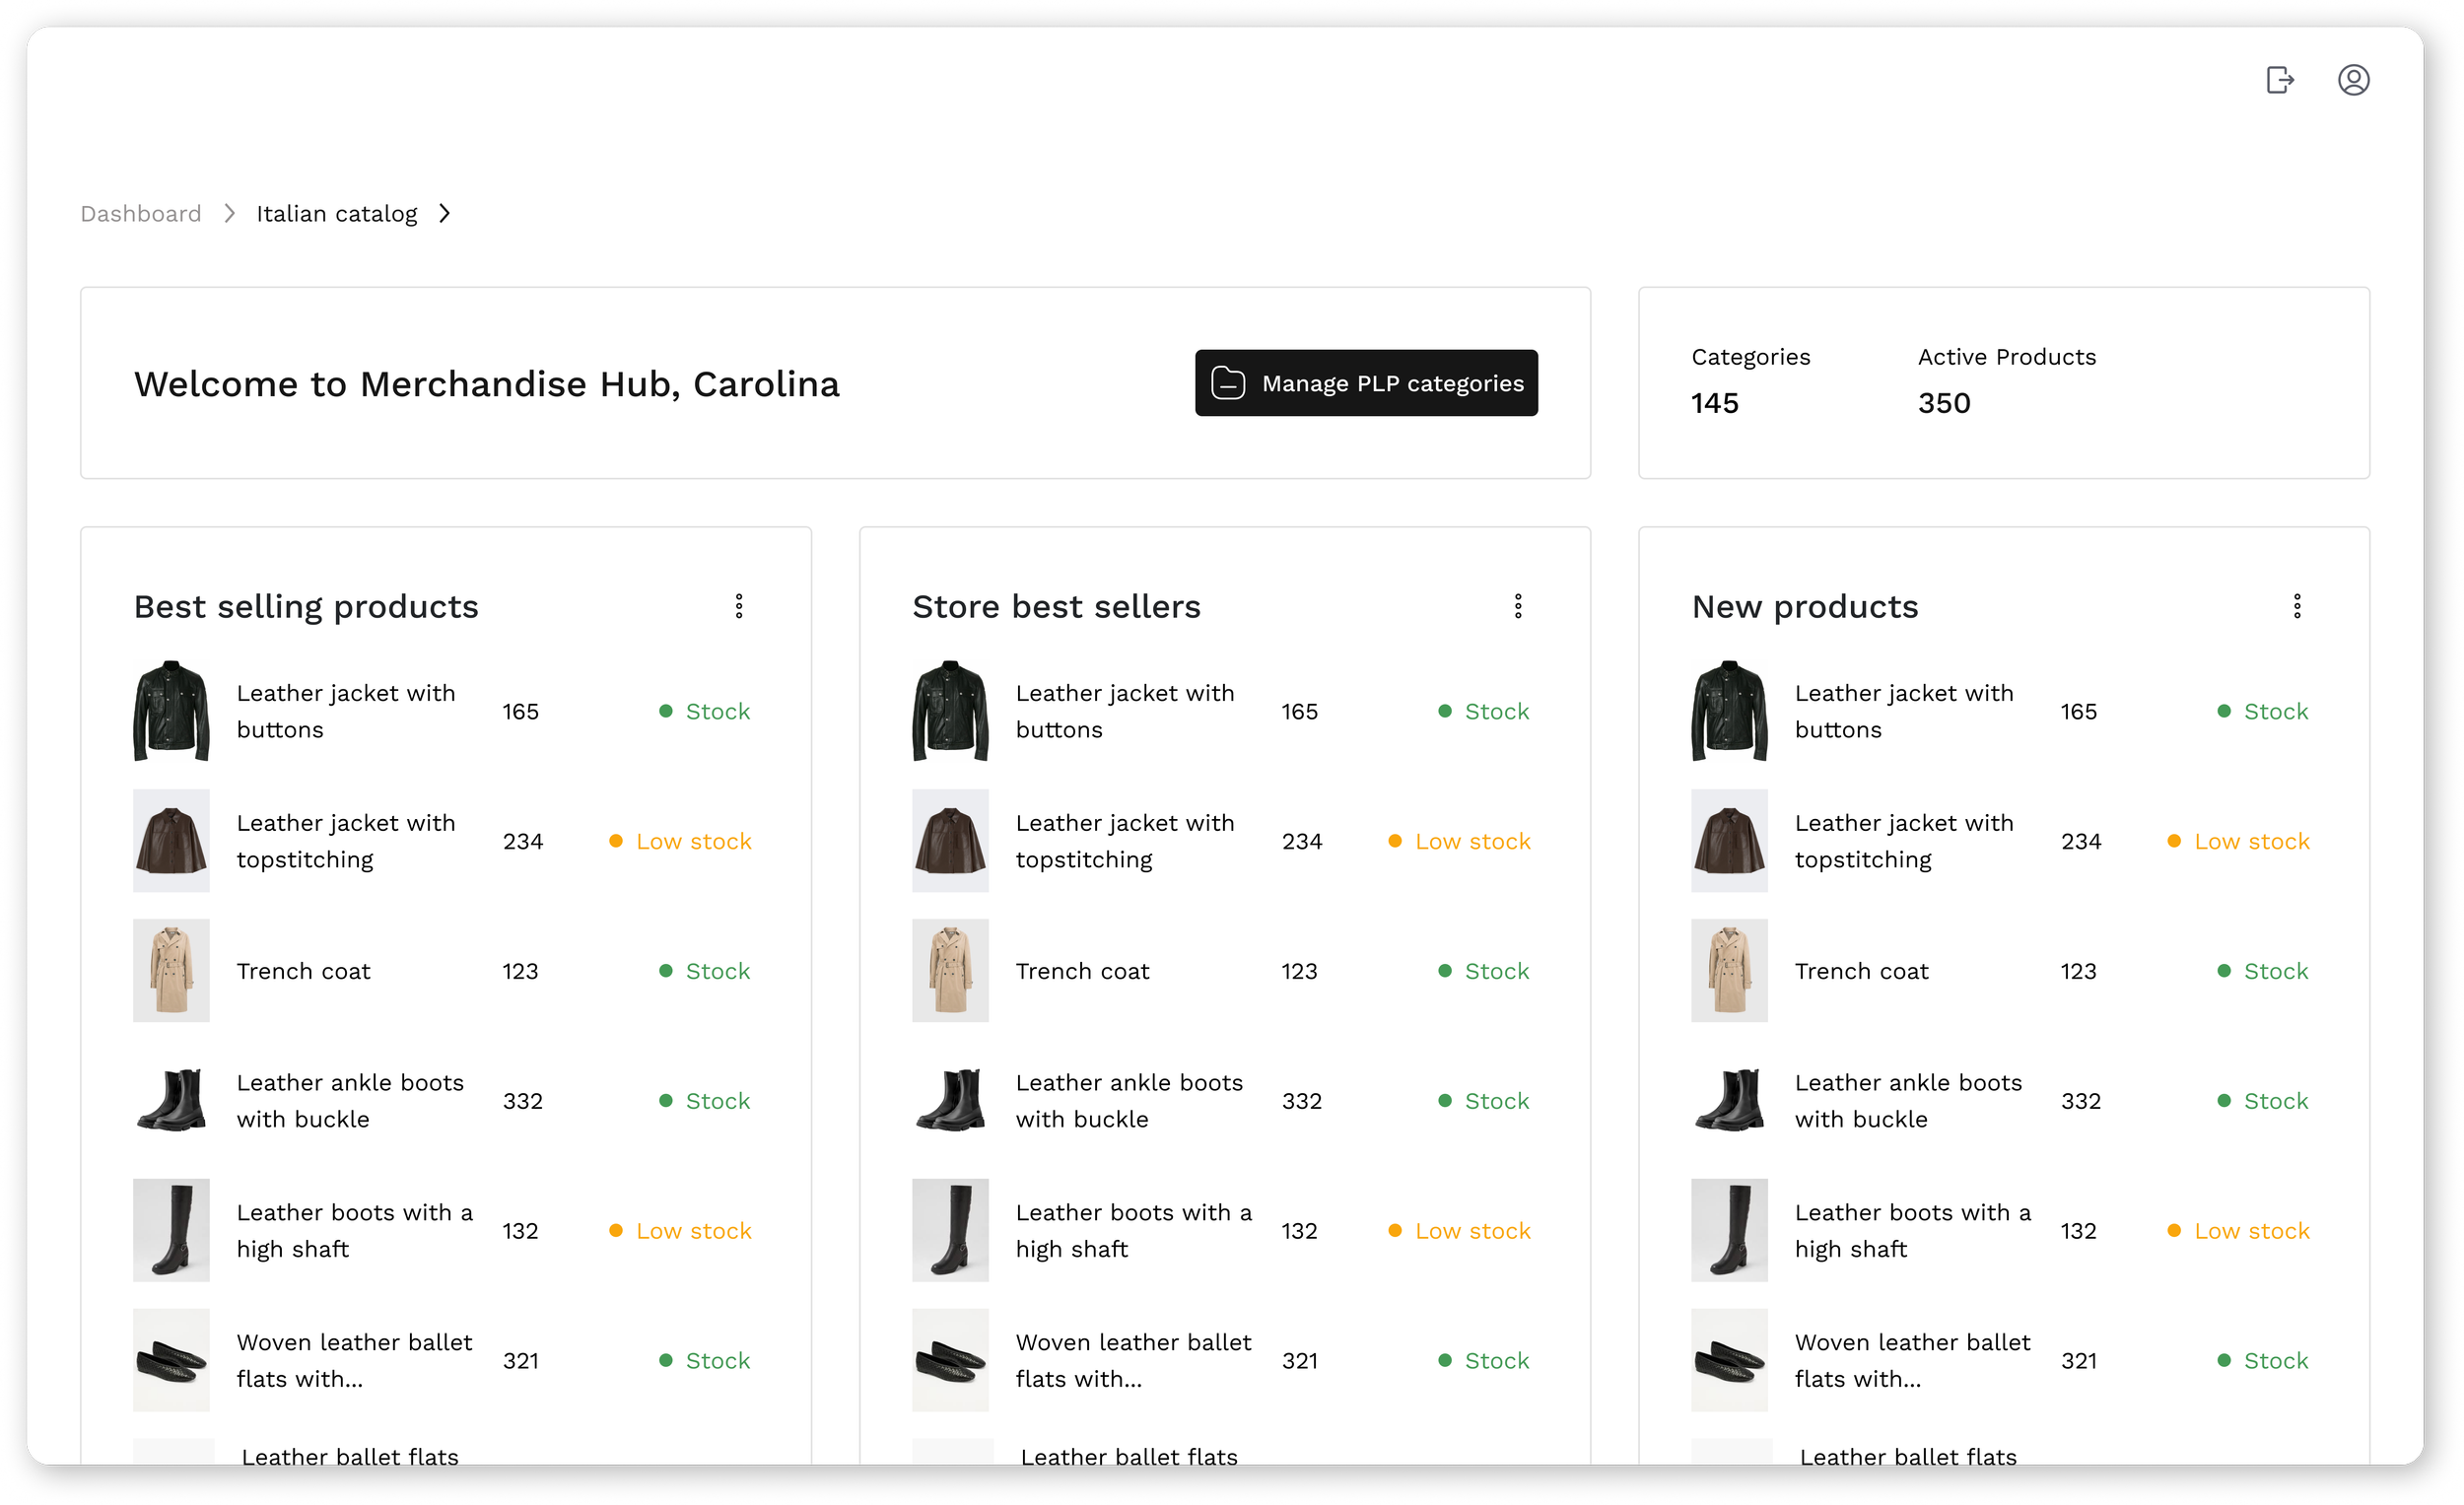2464x1505 pixels.
Task: Open Trench coat thumbnail in Best selling
Action: coord(171,970)
